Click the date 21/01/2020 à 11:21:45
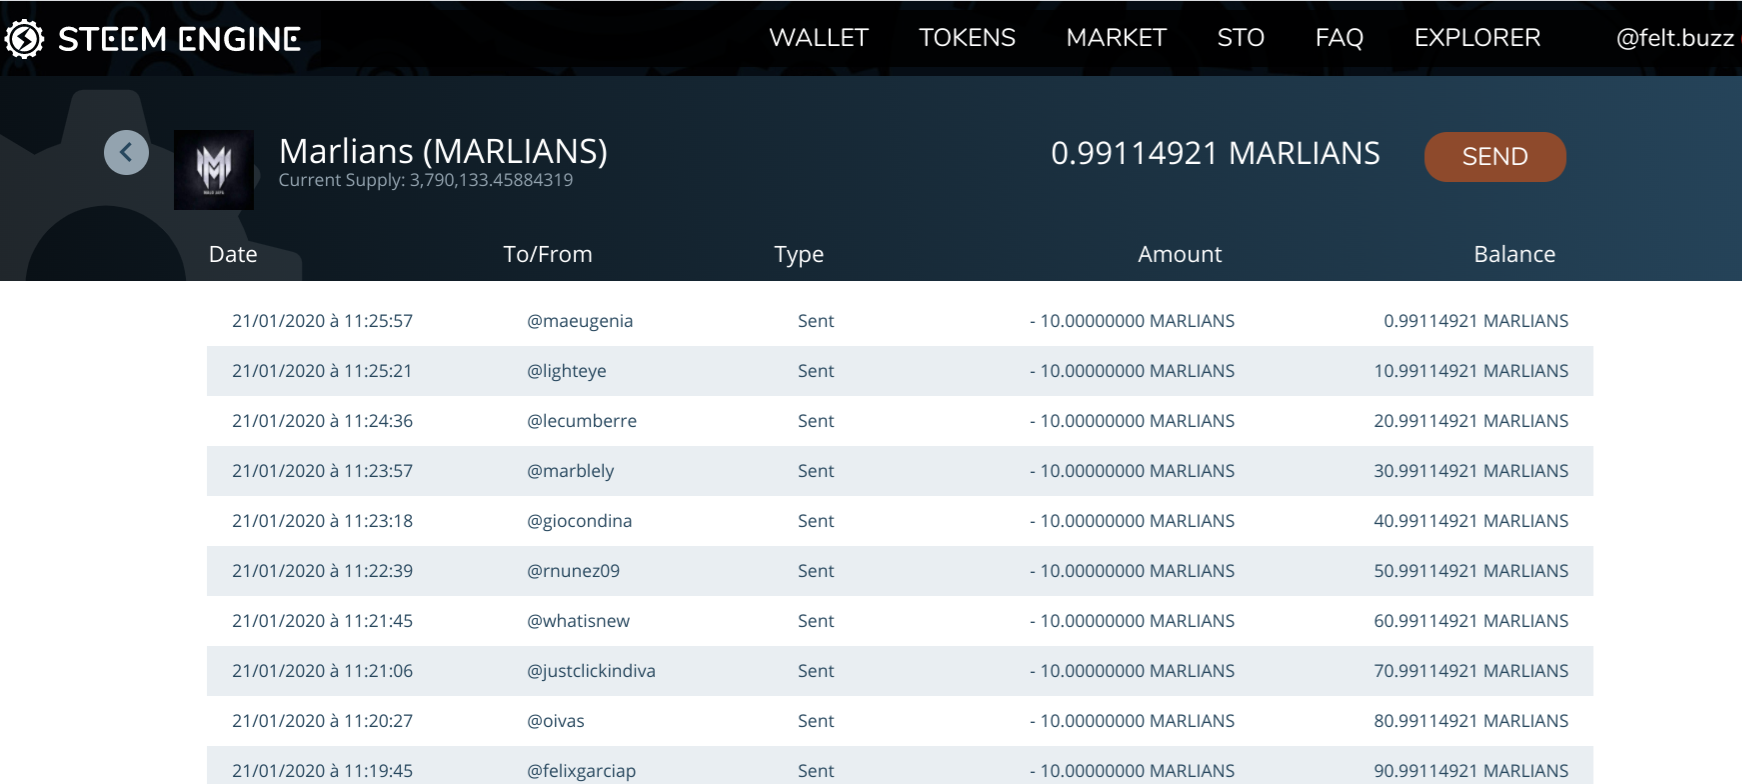 point(323,621)
